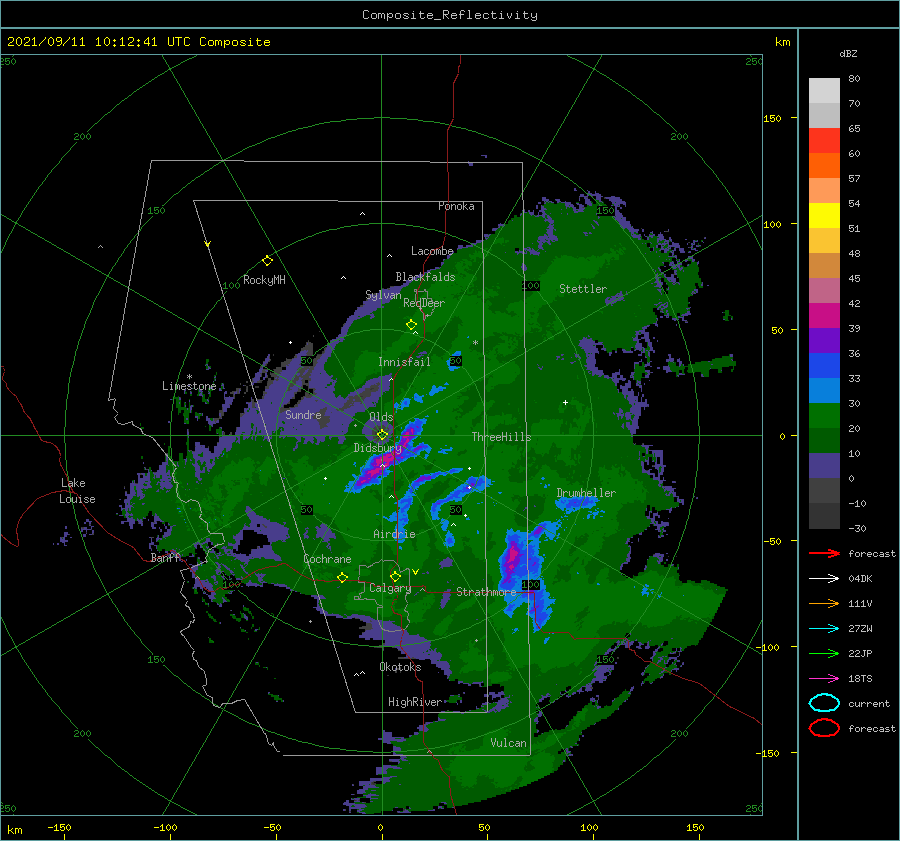Click the cyan 27ZW arrow legend icon
The width and height of the screenshot is (900, 841).
coord(824,629)
